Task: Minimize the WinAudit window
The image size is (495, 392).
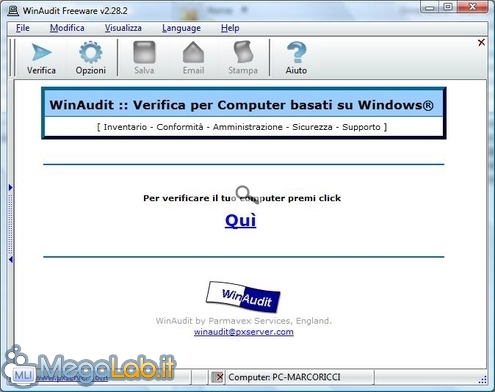Action: click(x=429, y=7)
